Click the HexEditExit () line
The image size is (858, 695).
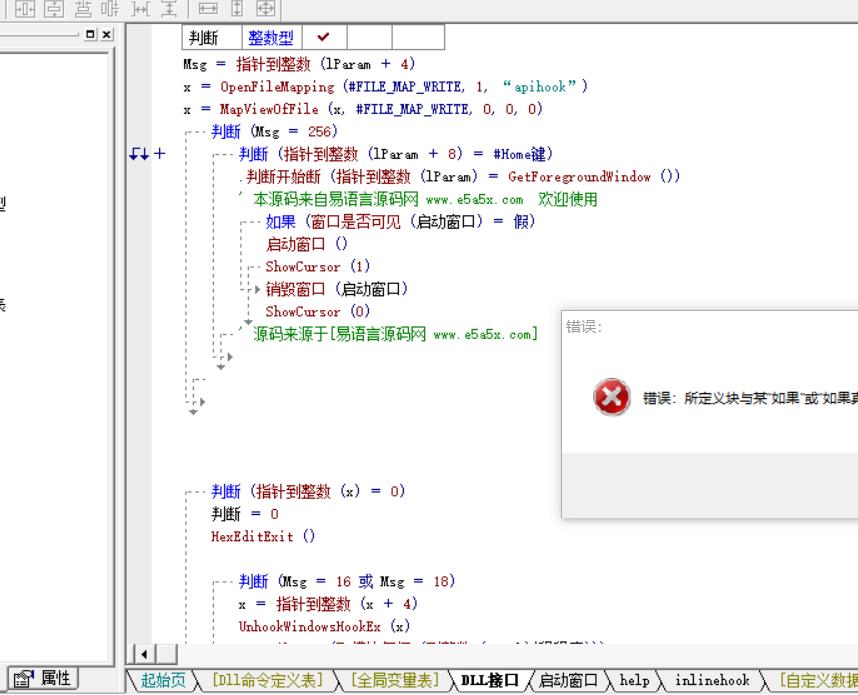point(263,536)
